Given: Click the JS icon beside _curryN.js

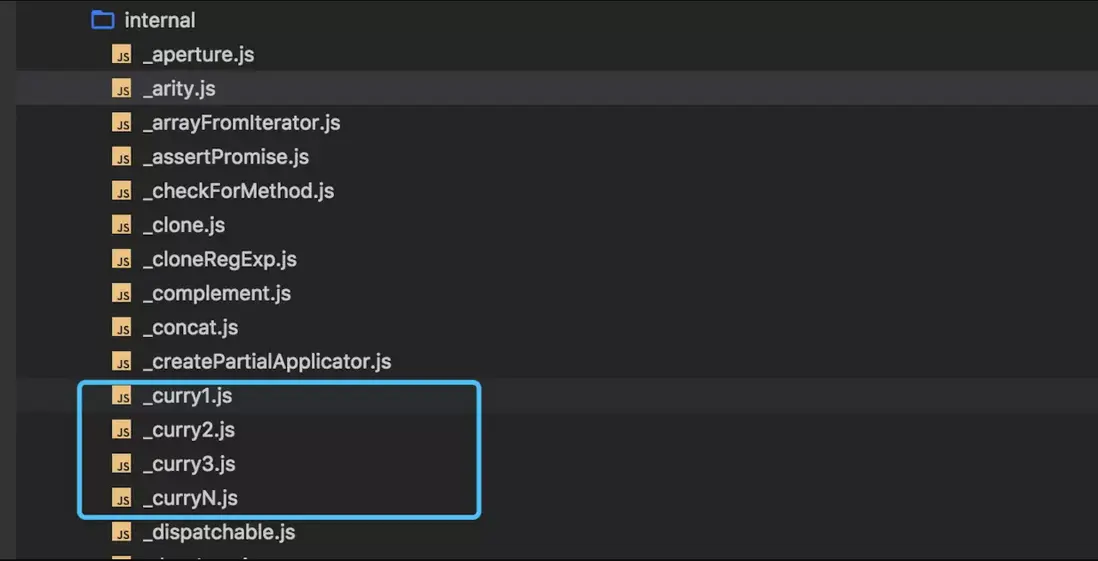Looking at the screenshot, I should coord(122,498).
